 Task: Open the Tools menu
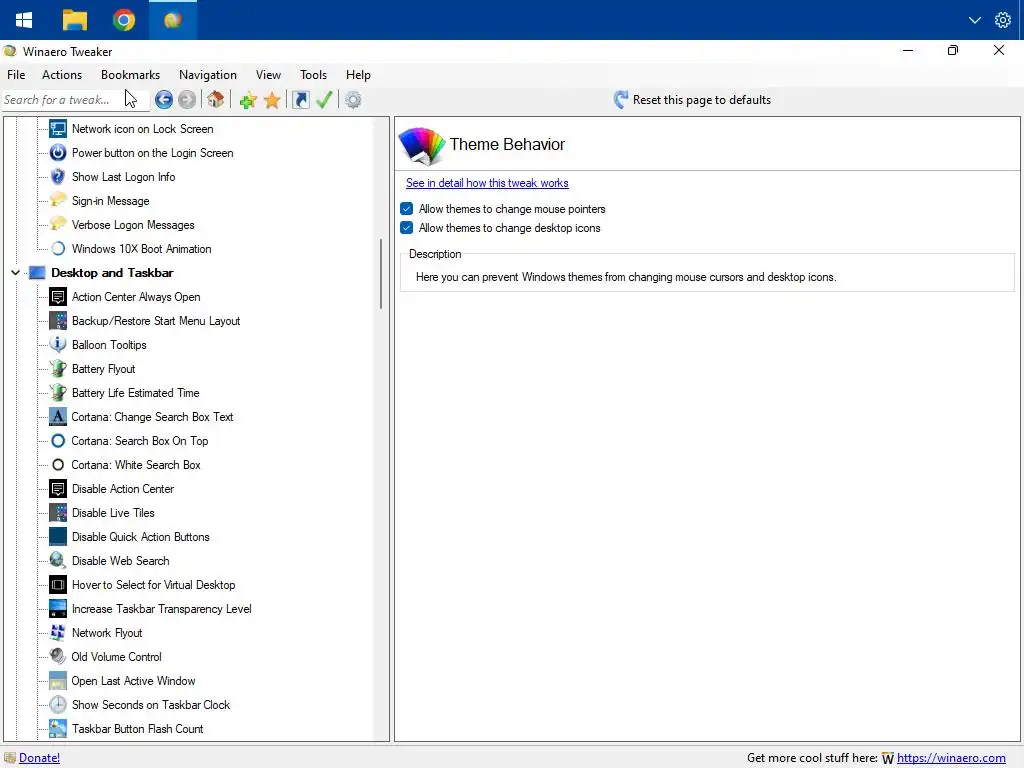[313, 75]
